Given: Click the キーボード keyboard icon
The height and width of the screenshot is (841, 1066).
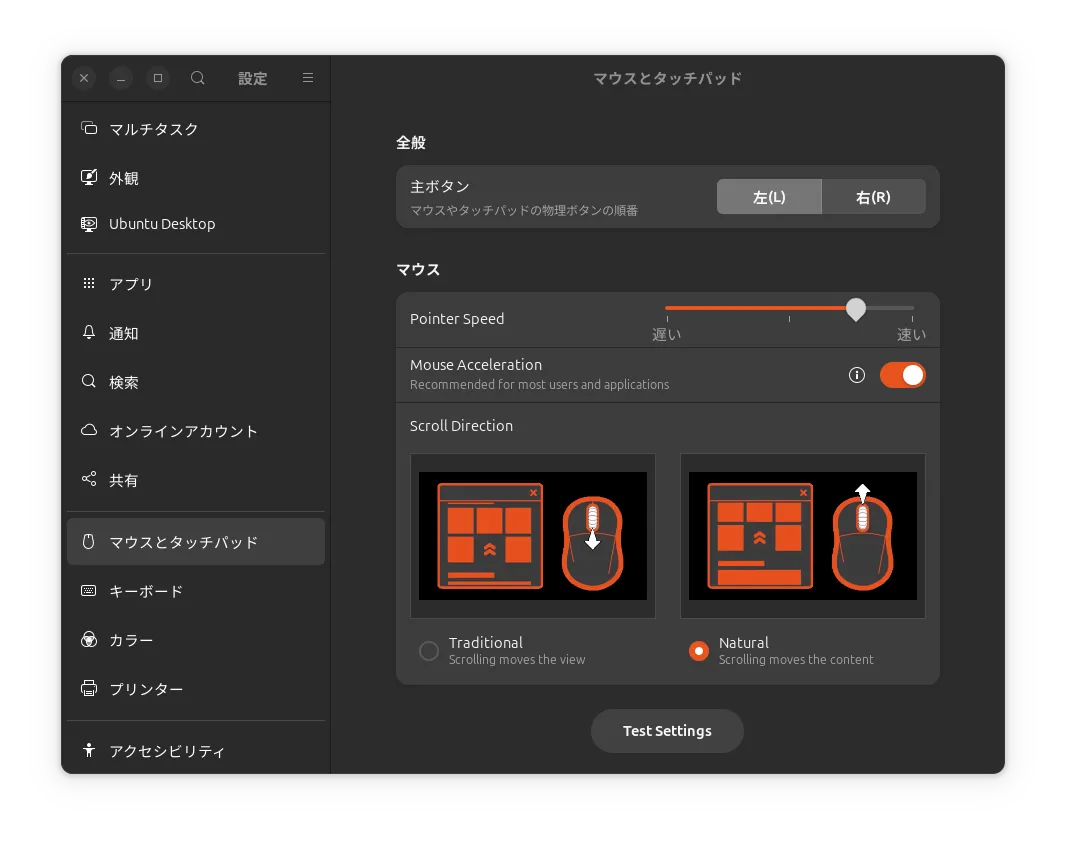Looking at the screenshot, I should point(89,591).
